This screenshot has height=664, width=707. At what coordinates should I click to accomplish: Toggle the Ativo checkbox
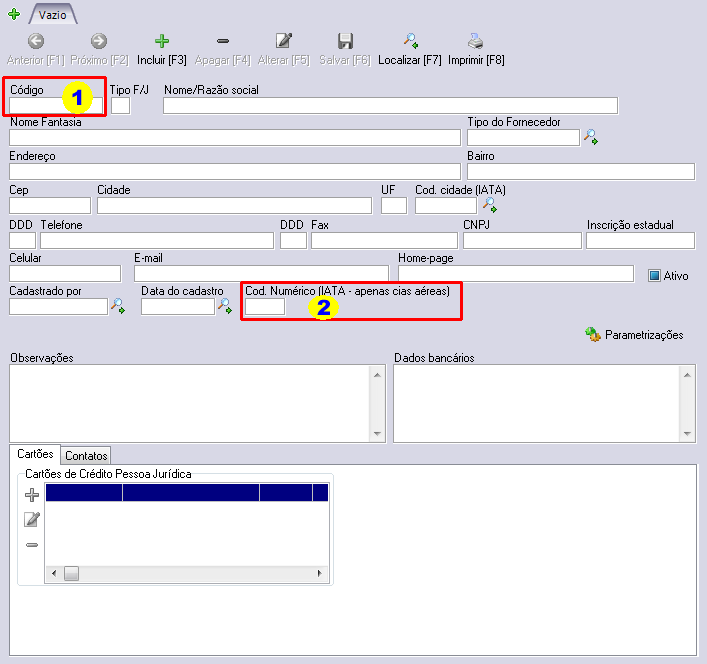click(654, 275)
